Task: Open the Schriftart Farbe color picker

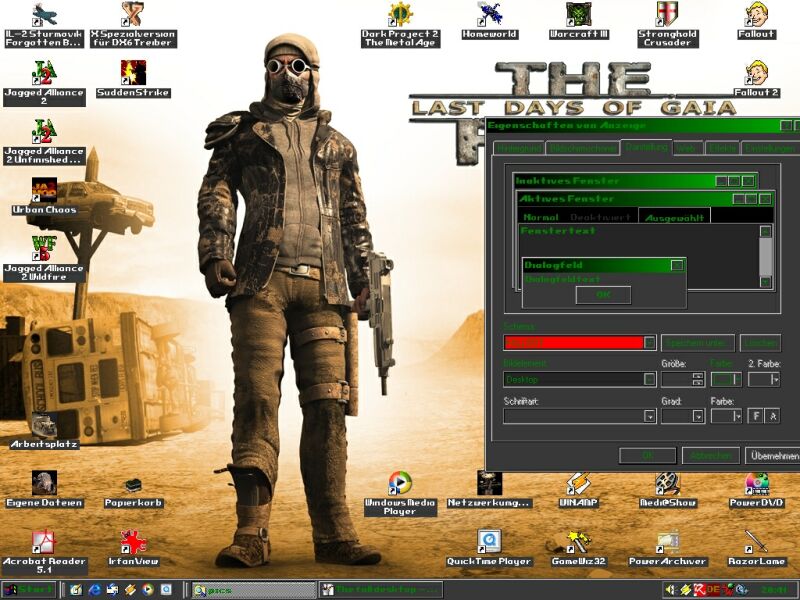Action: click(726, 416)
